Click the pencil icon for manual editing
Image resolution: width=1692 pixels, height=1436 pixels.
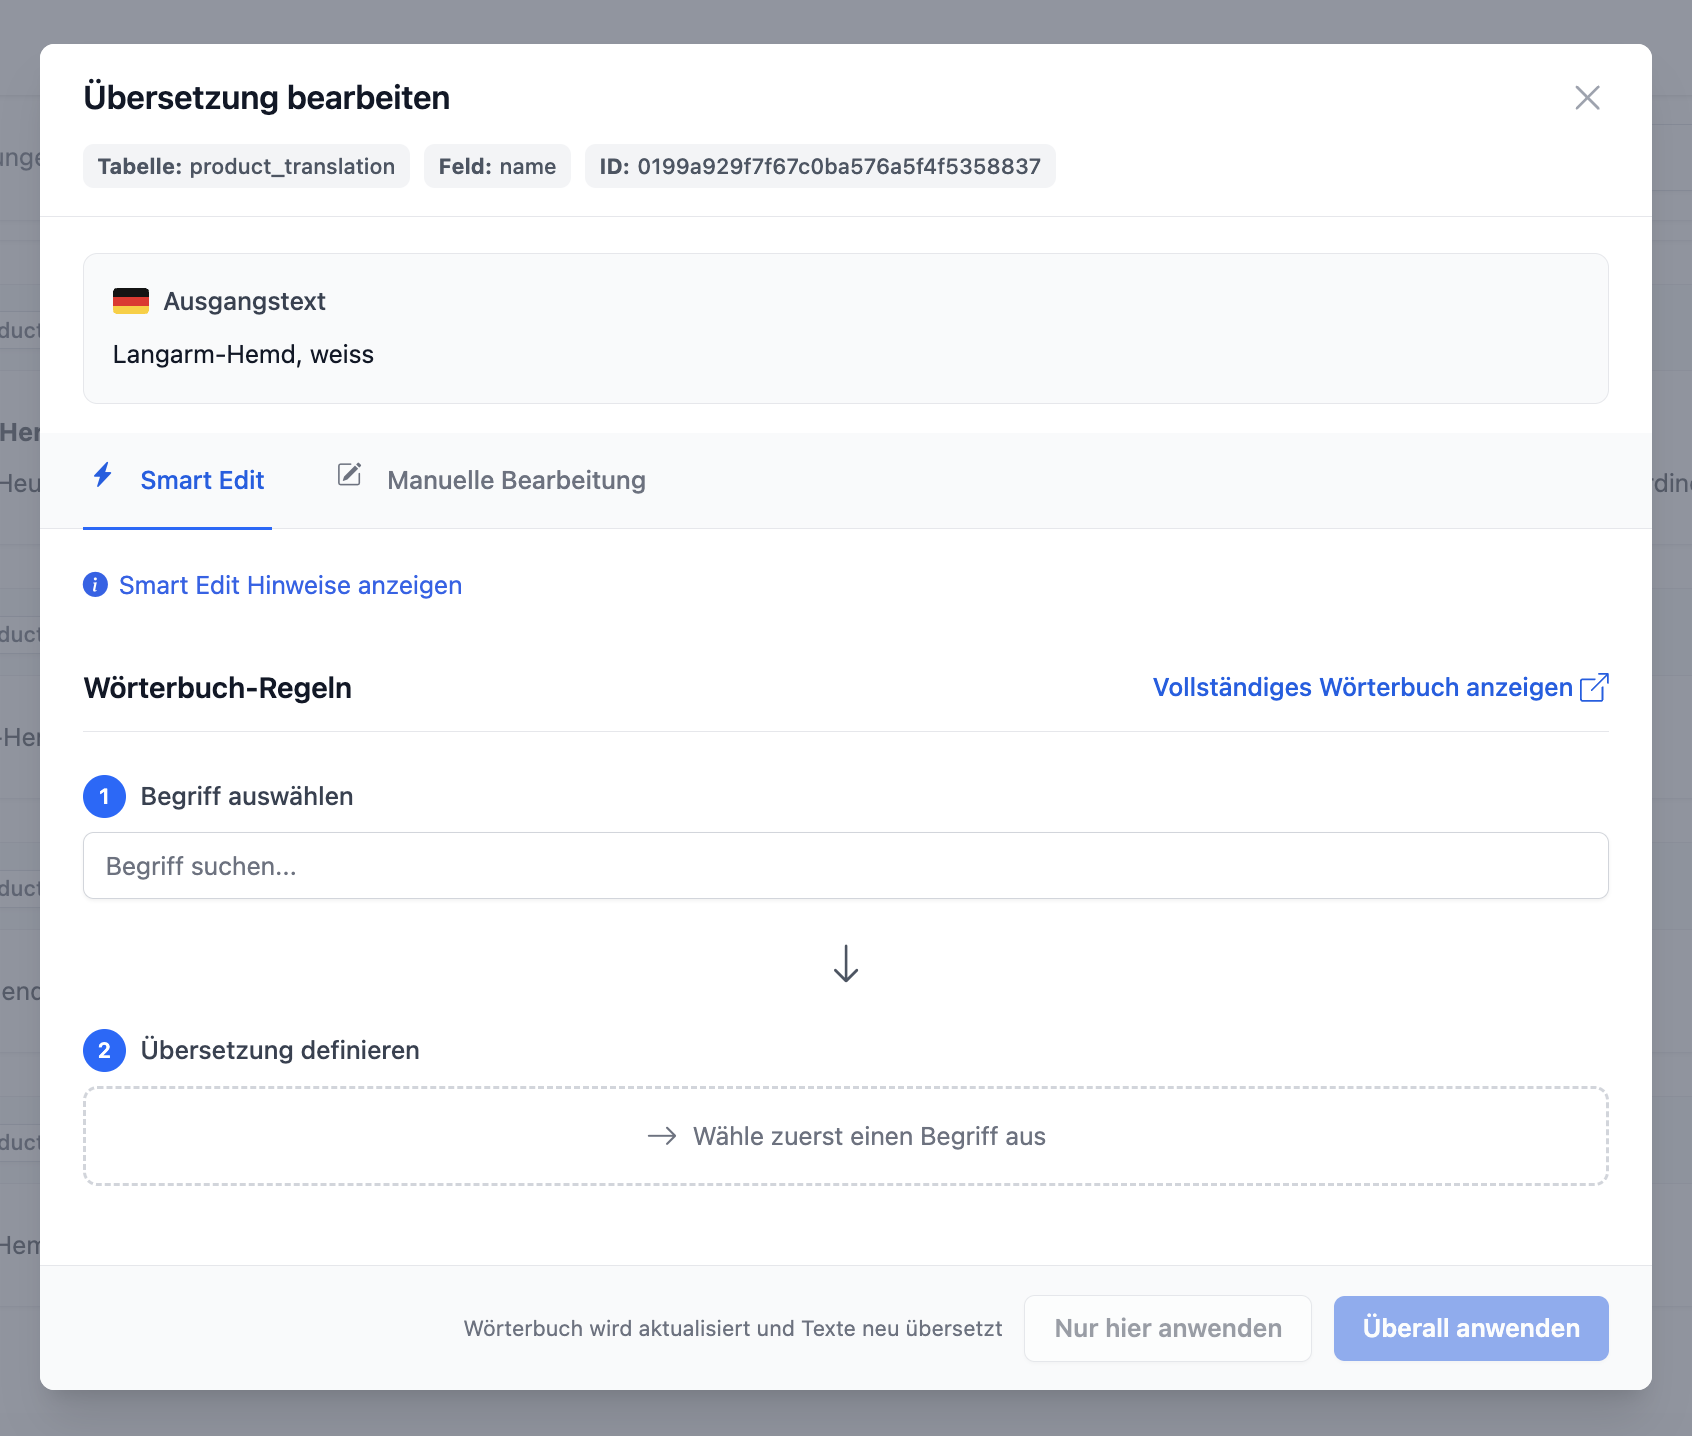349,475
